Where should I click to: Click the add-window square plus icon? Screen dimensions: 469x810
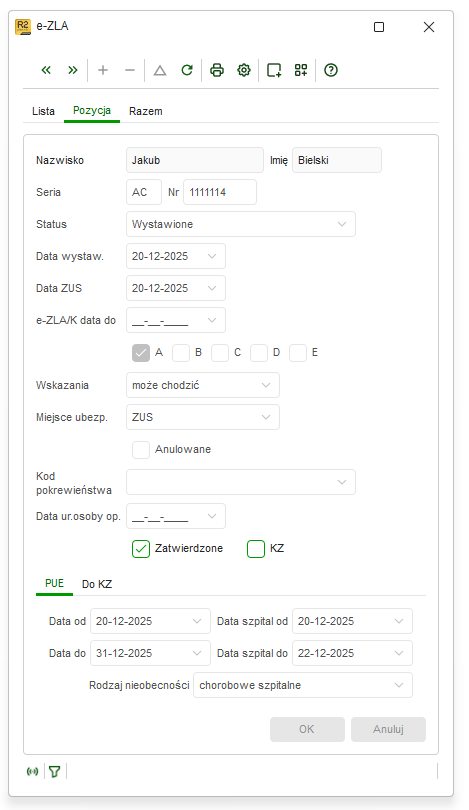[274, 70]
